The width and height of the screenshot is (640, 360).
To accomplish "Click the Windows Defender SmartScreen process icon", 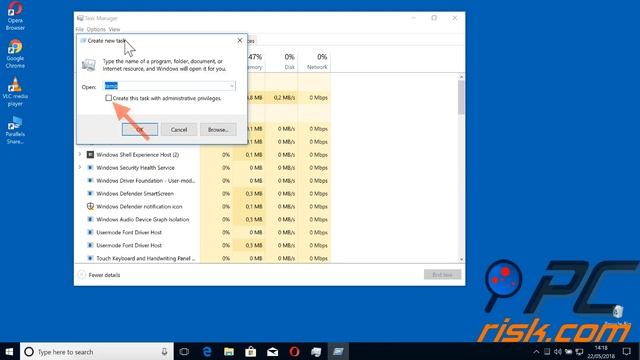I will tap(90, 193).
